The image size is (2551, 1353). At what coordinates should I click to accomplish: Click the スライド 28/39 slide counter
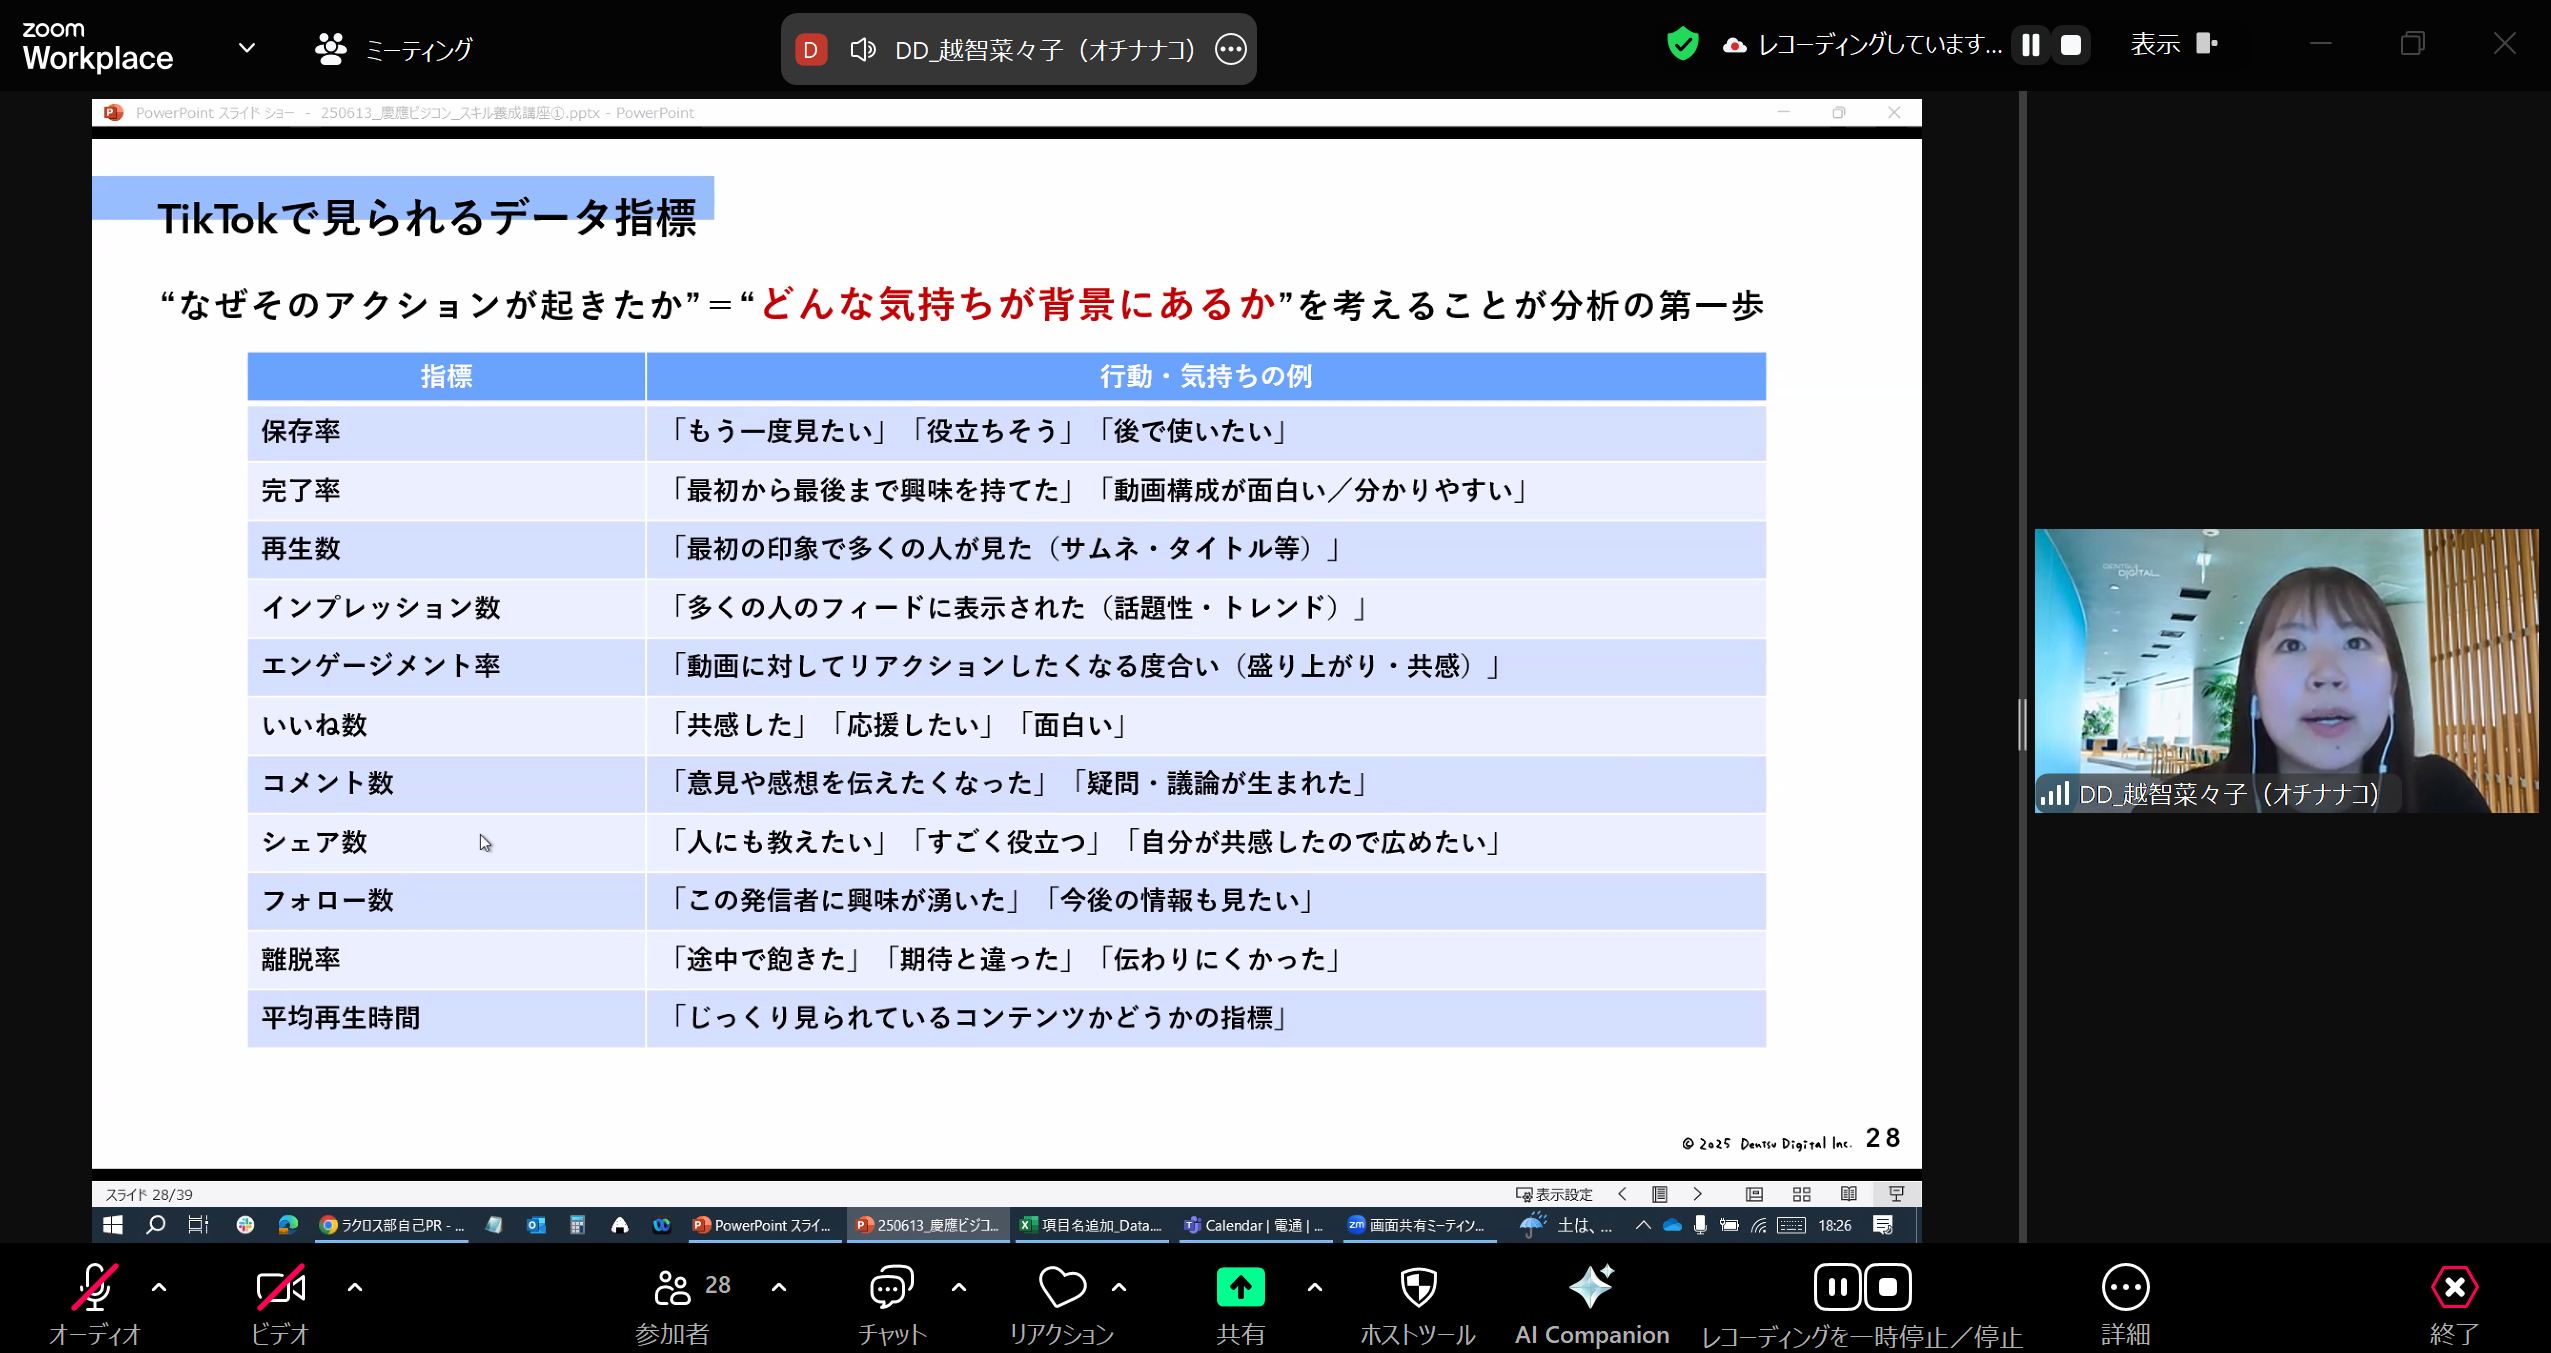pyautogui.click(x=149, y=1194)
